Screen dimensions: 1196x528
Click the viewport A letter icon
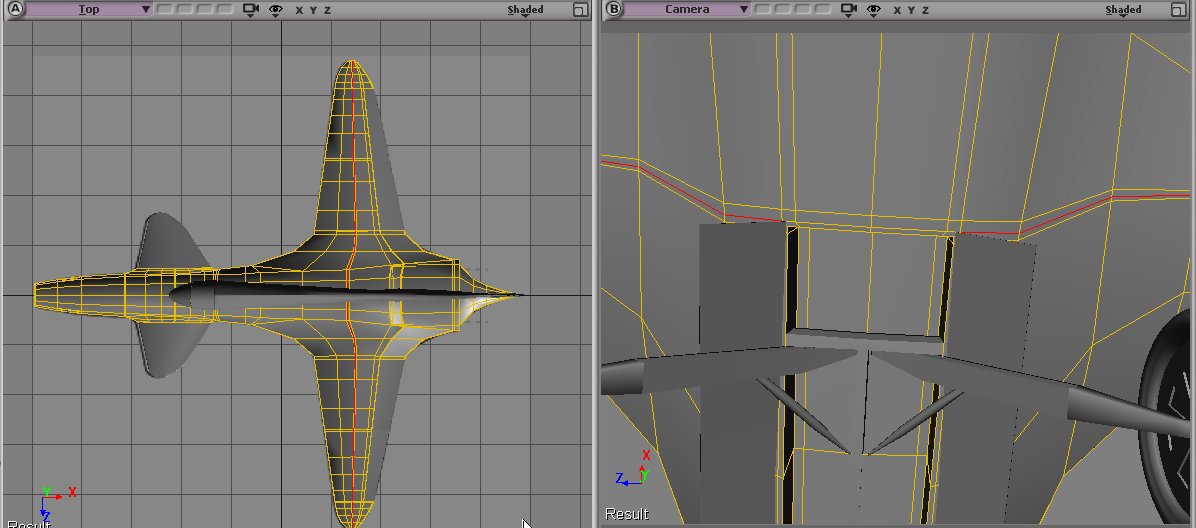(14, 9)
